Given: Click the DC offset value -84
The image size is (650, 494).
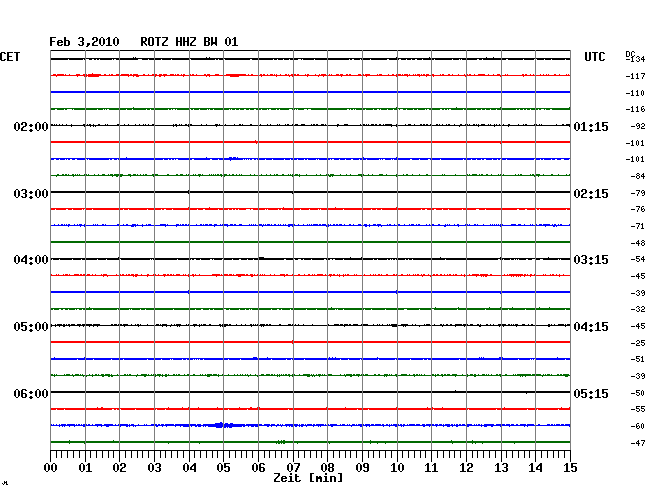Looking at the screenshot, I should tap(638, 176).
